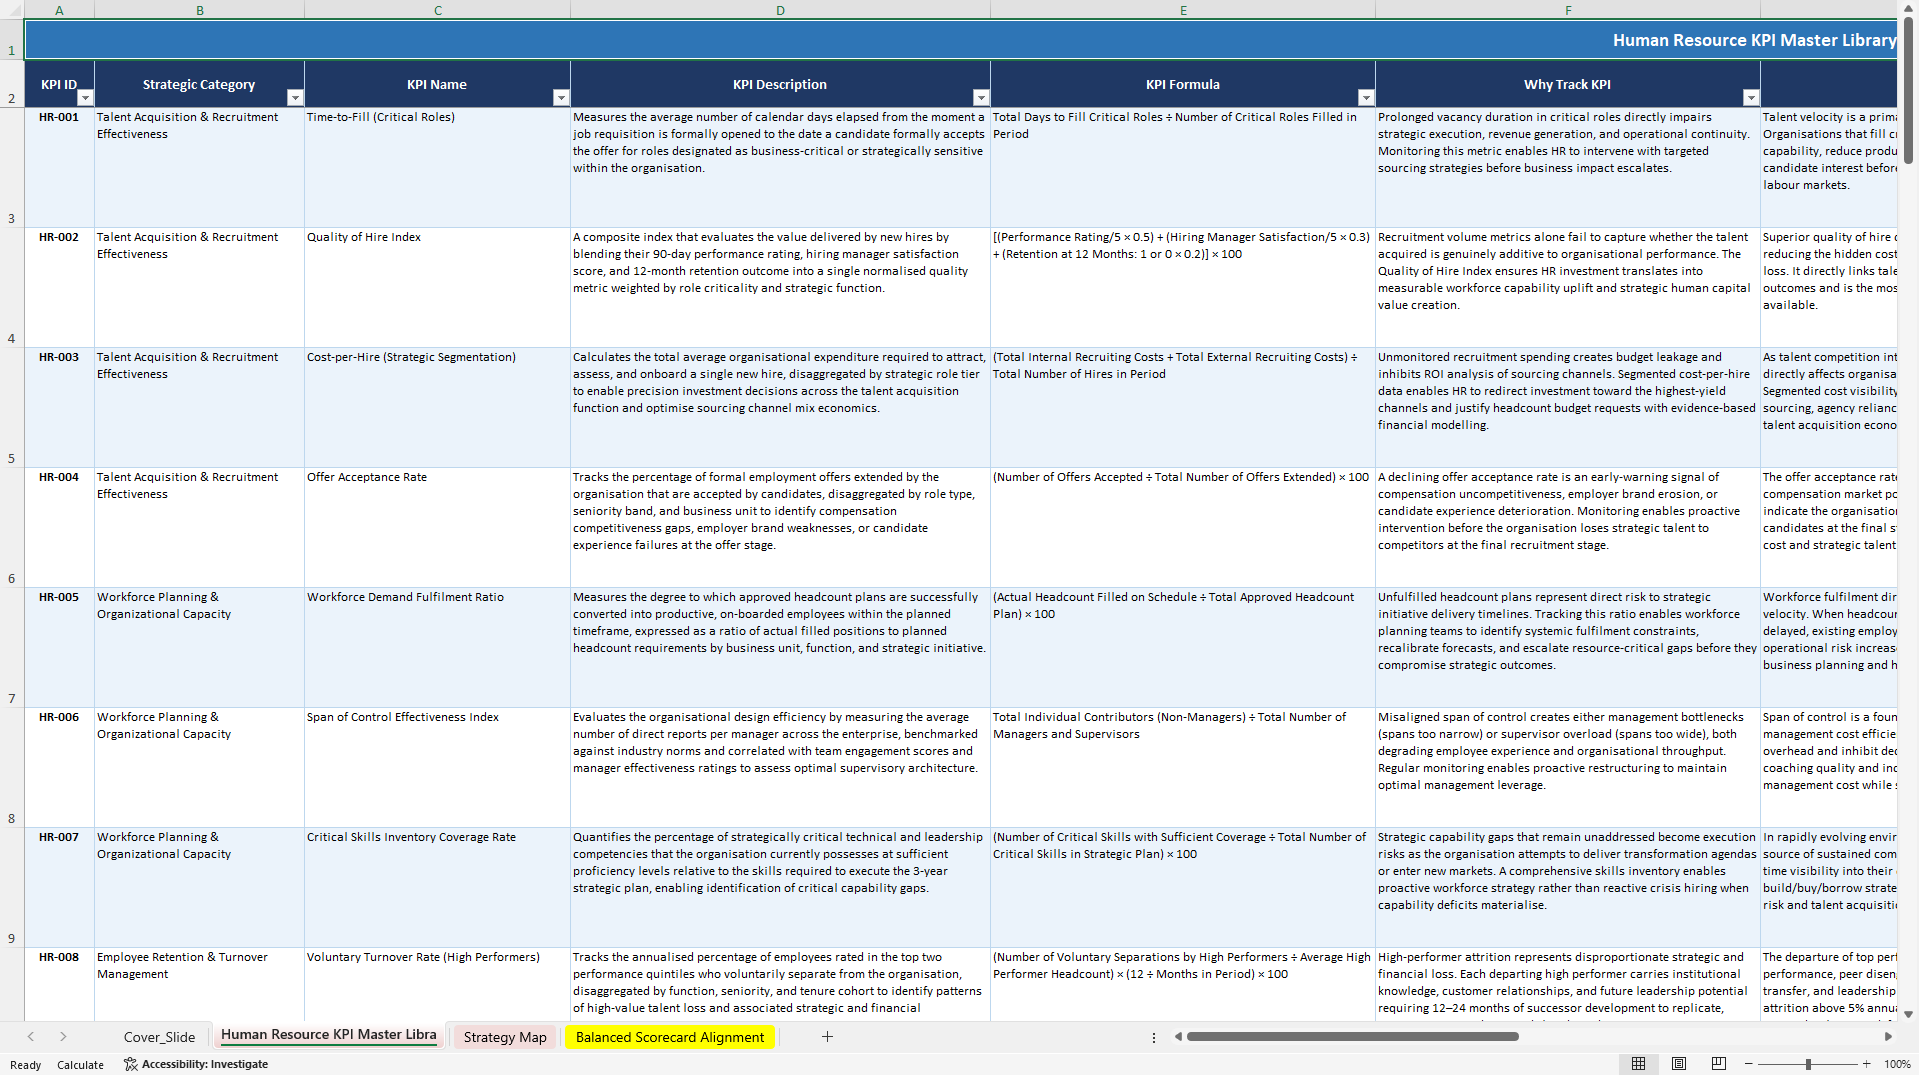Zoom out with the minus button
1919x1075 pixels.
(1749, 1064)
